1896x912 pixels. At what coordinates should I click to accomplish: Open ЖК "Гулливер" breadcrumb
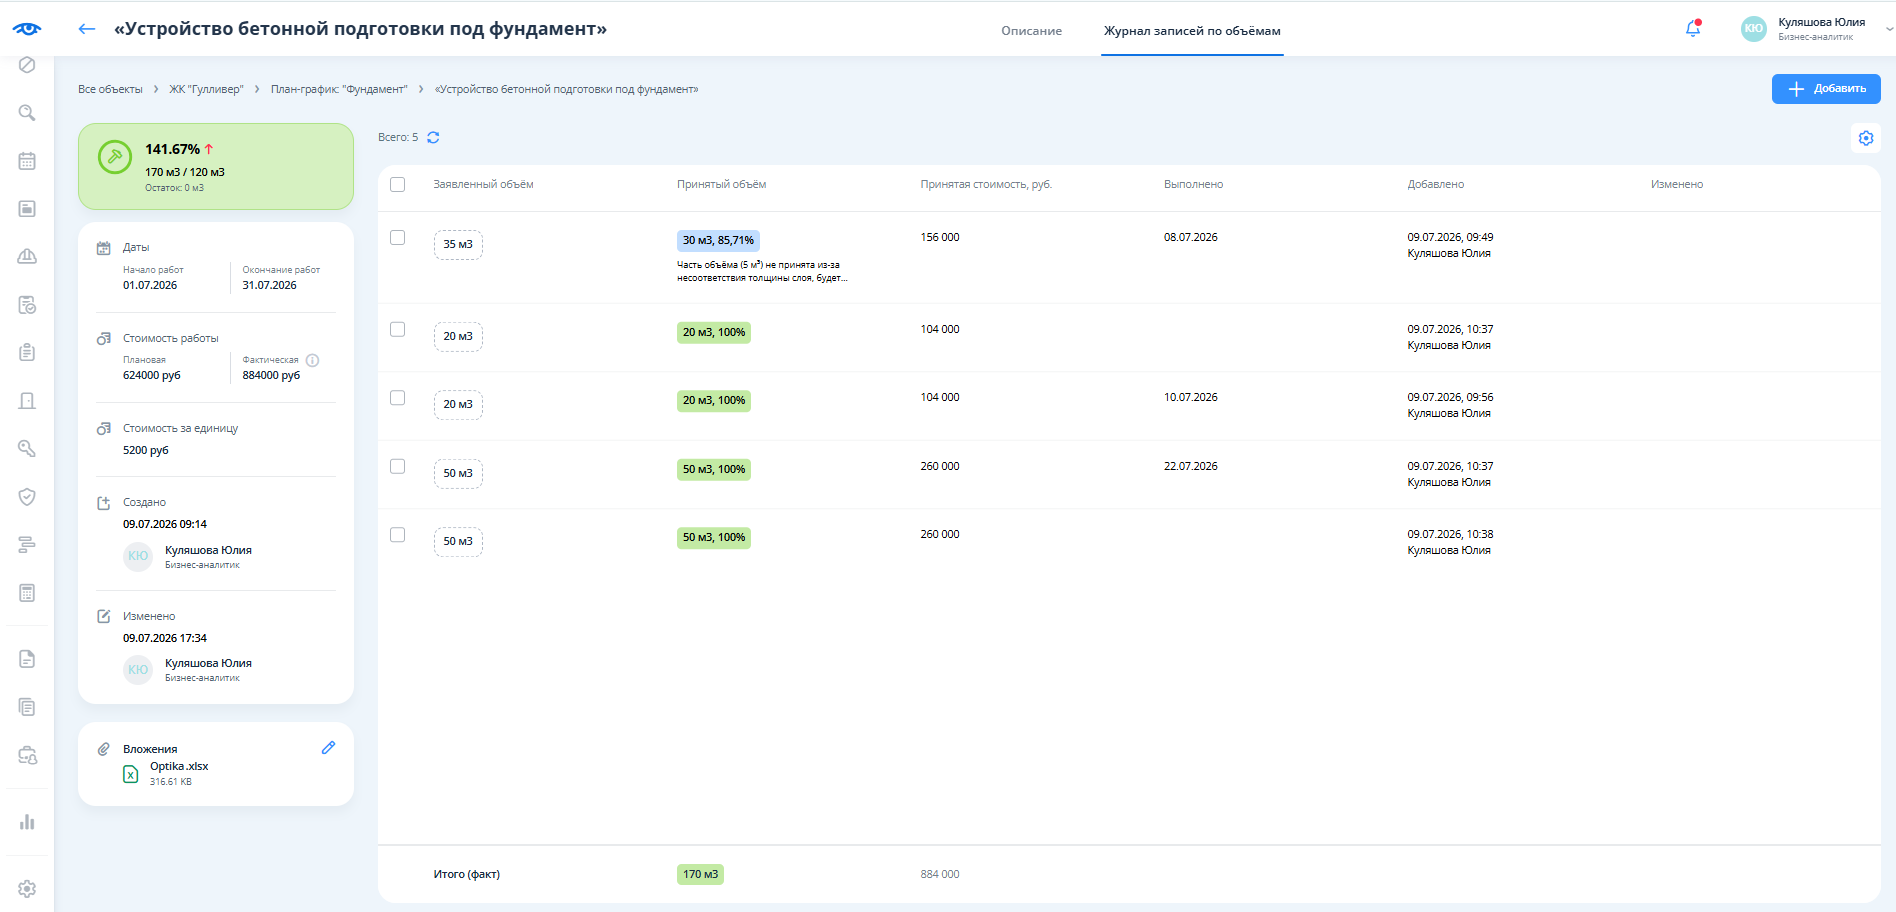[x=206, y=89]
